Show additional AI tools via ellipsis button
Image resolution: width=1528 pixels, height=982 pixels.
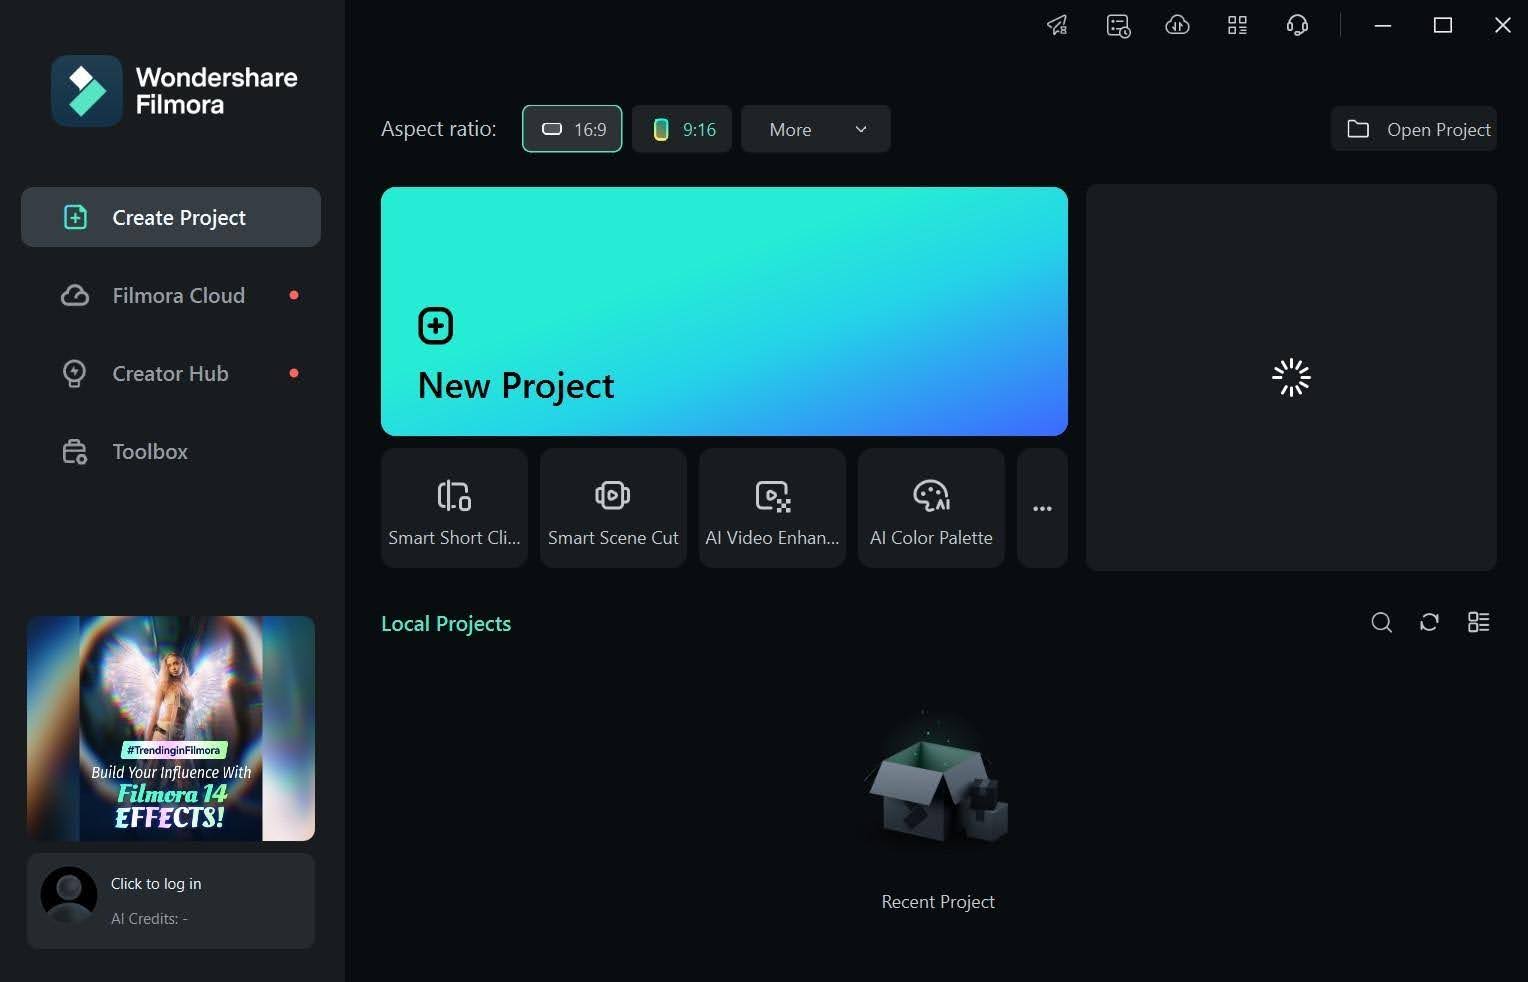[x=1042, y=508]
